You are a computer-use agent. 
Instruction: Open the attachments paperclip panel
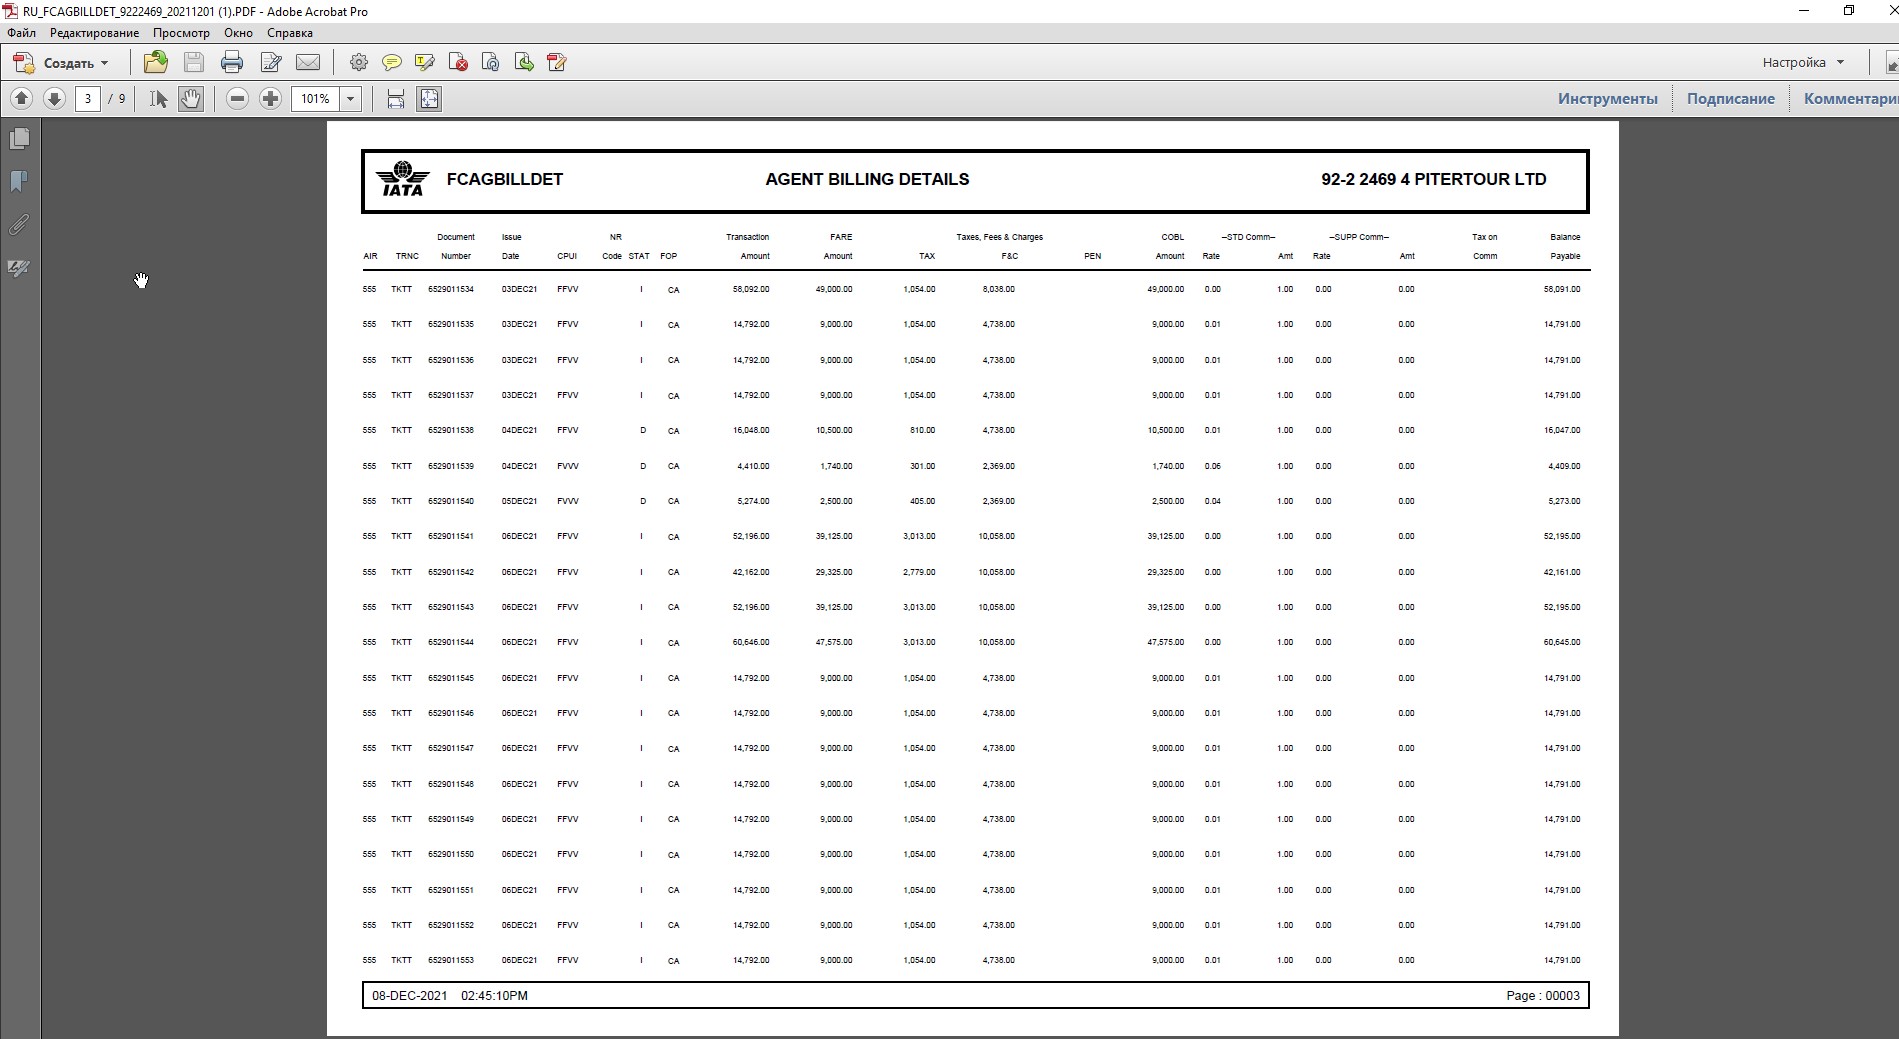click(19, 225)
